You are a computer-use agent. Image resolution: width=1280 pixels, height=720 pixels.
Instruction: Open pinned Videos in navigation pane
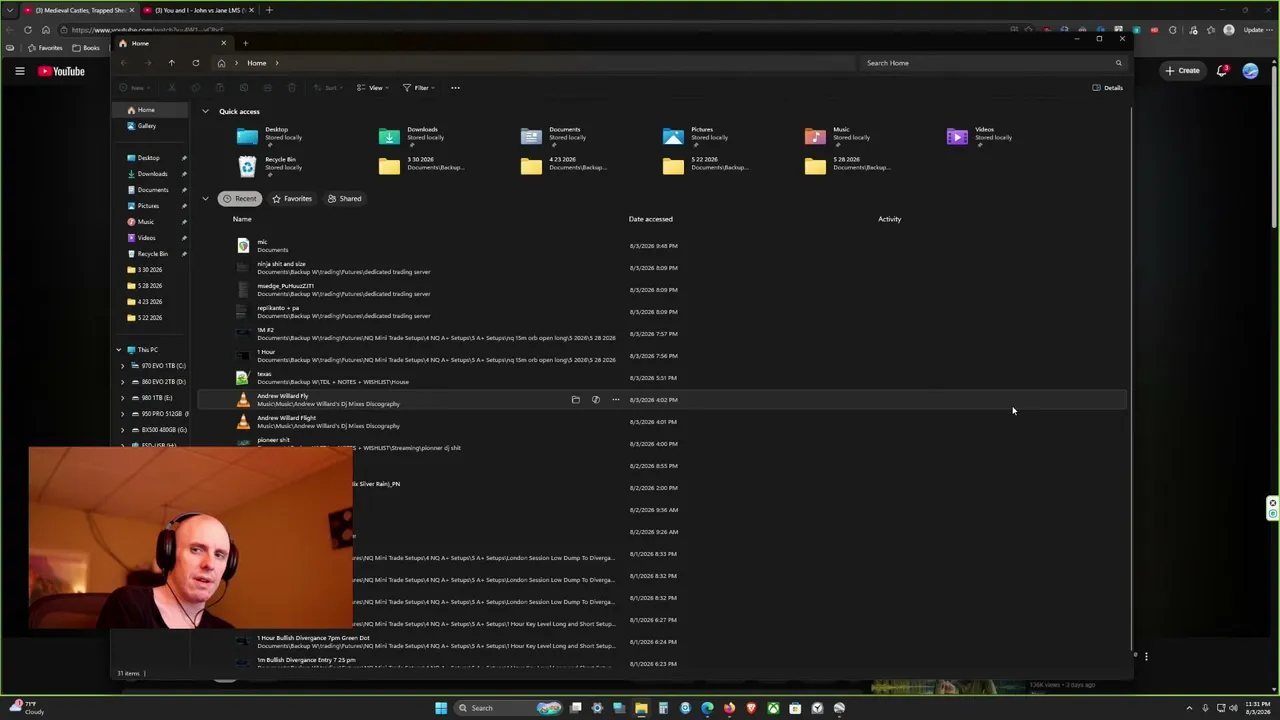(146, 238)
